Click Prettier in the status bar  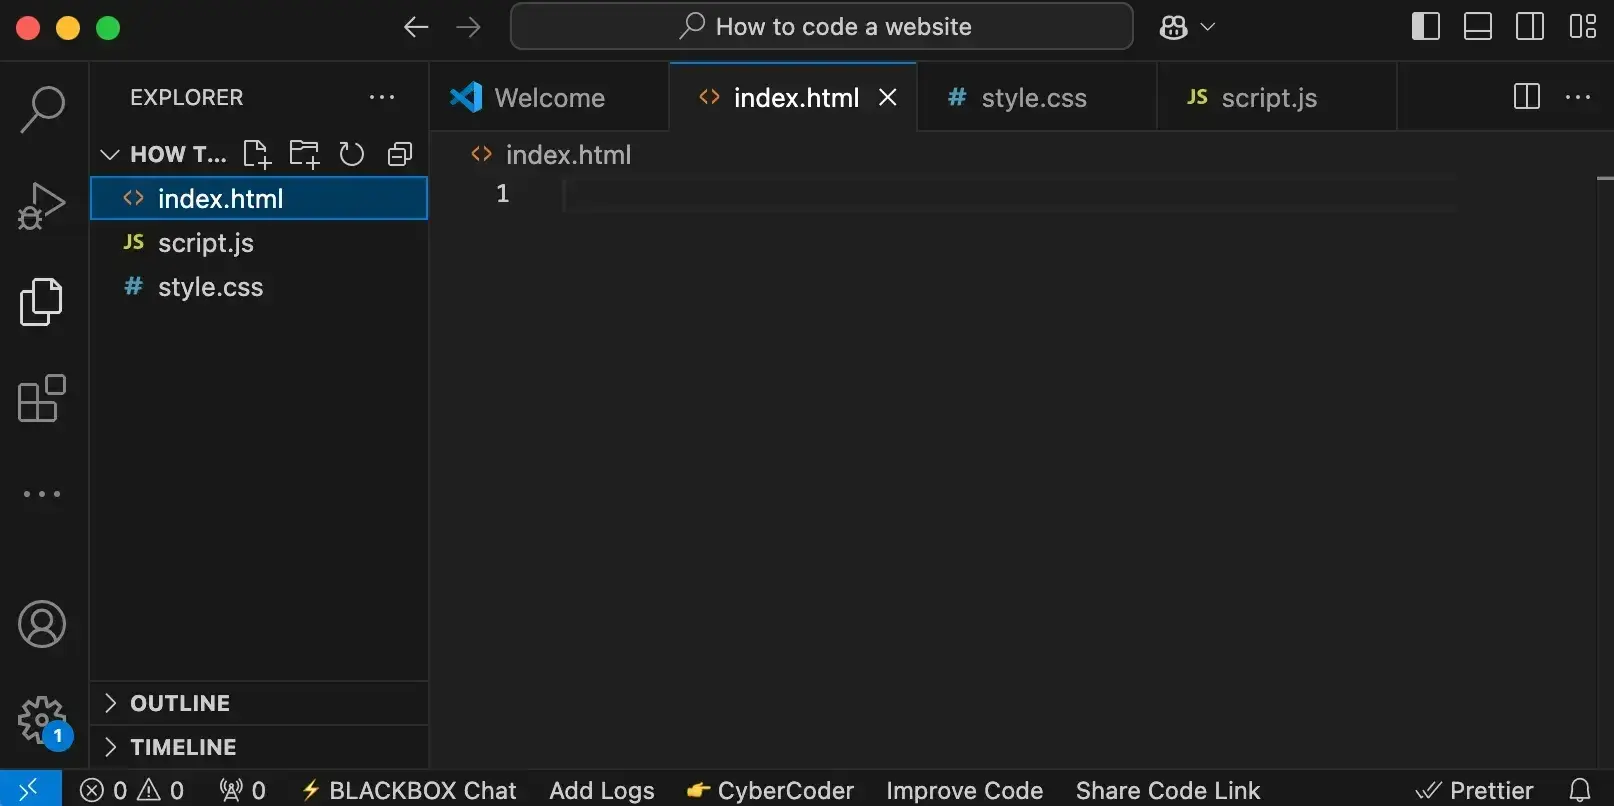tap(1475, 790)
